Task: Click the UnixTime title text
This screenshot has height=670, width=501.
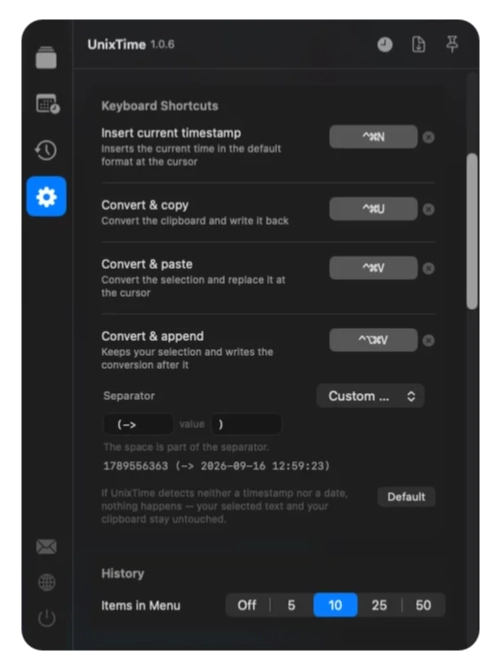Action: 117,44
